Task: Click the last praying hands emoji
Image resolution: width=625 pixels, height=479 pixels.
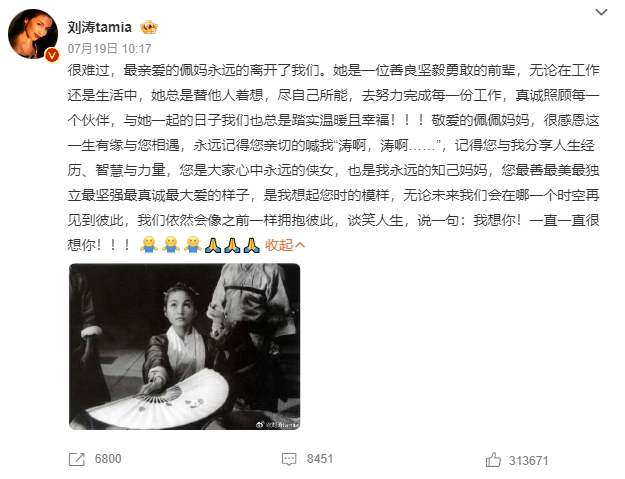Action: click(251, 245)
